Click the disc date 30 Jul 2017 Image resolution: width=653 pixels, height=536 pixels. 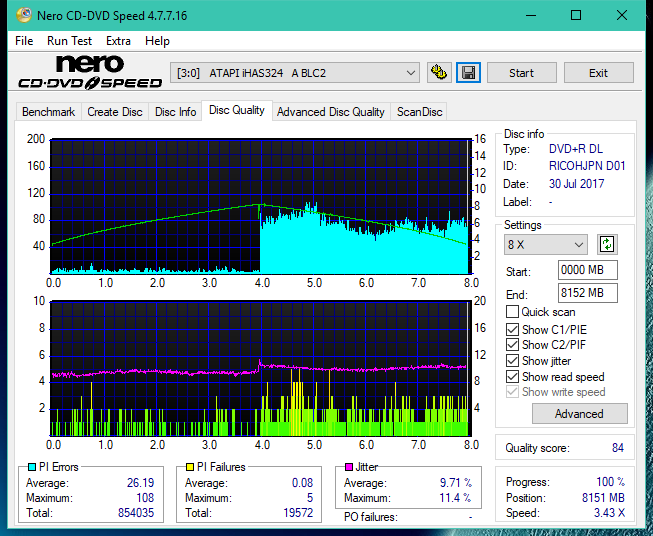(576, 184)
